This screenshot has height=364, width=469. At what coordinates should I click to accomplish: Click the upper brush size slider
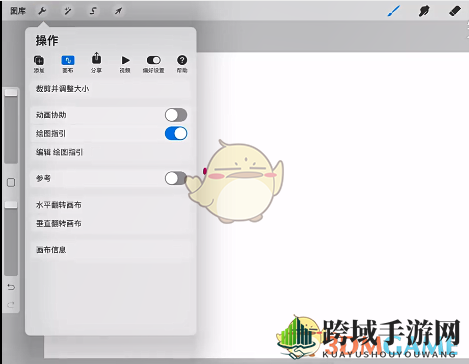[x=11, y=126]
